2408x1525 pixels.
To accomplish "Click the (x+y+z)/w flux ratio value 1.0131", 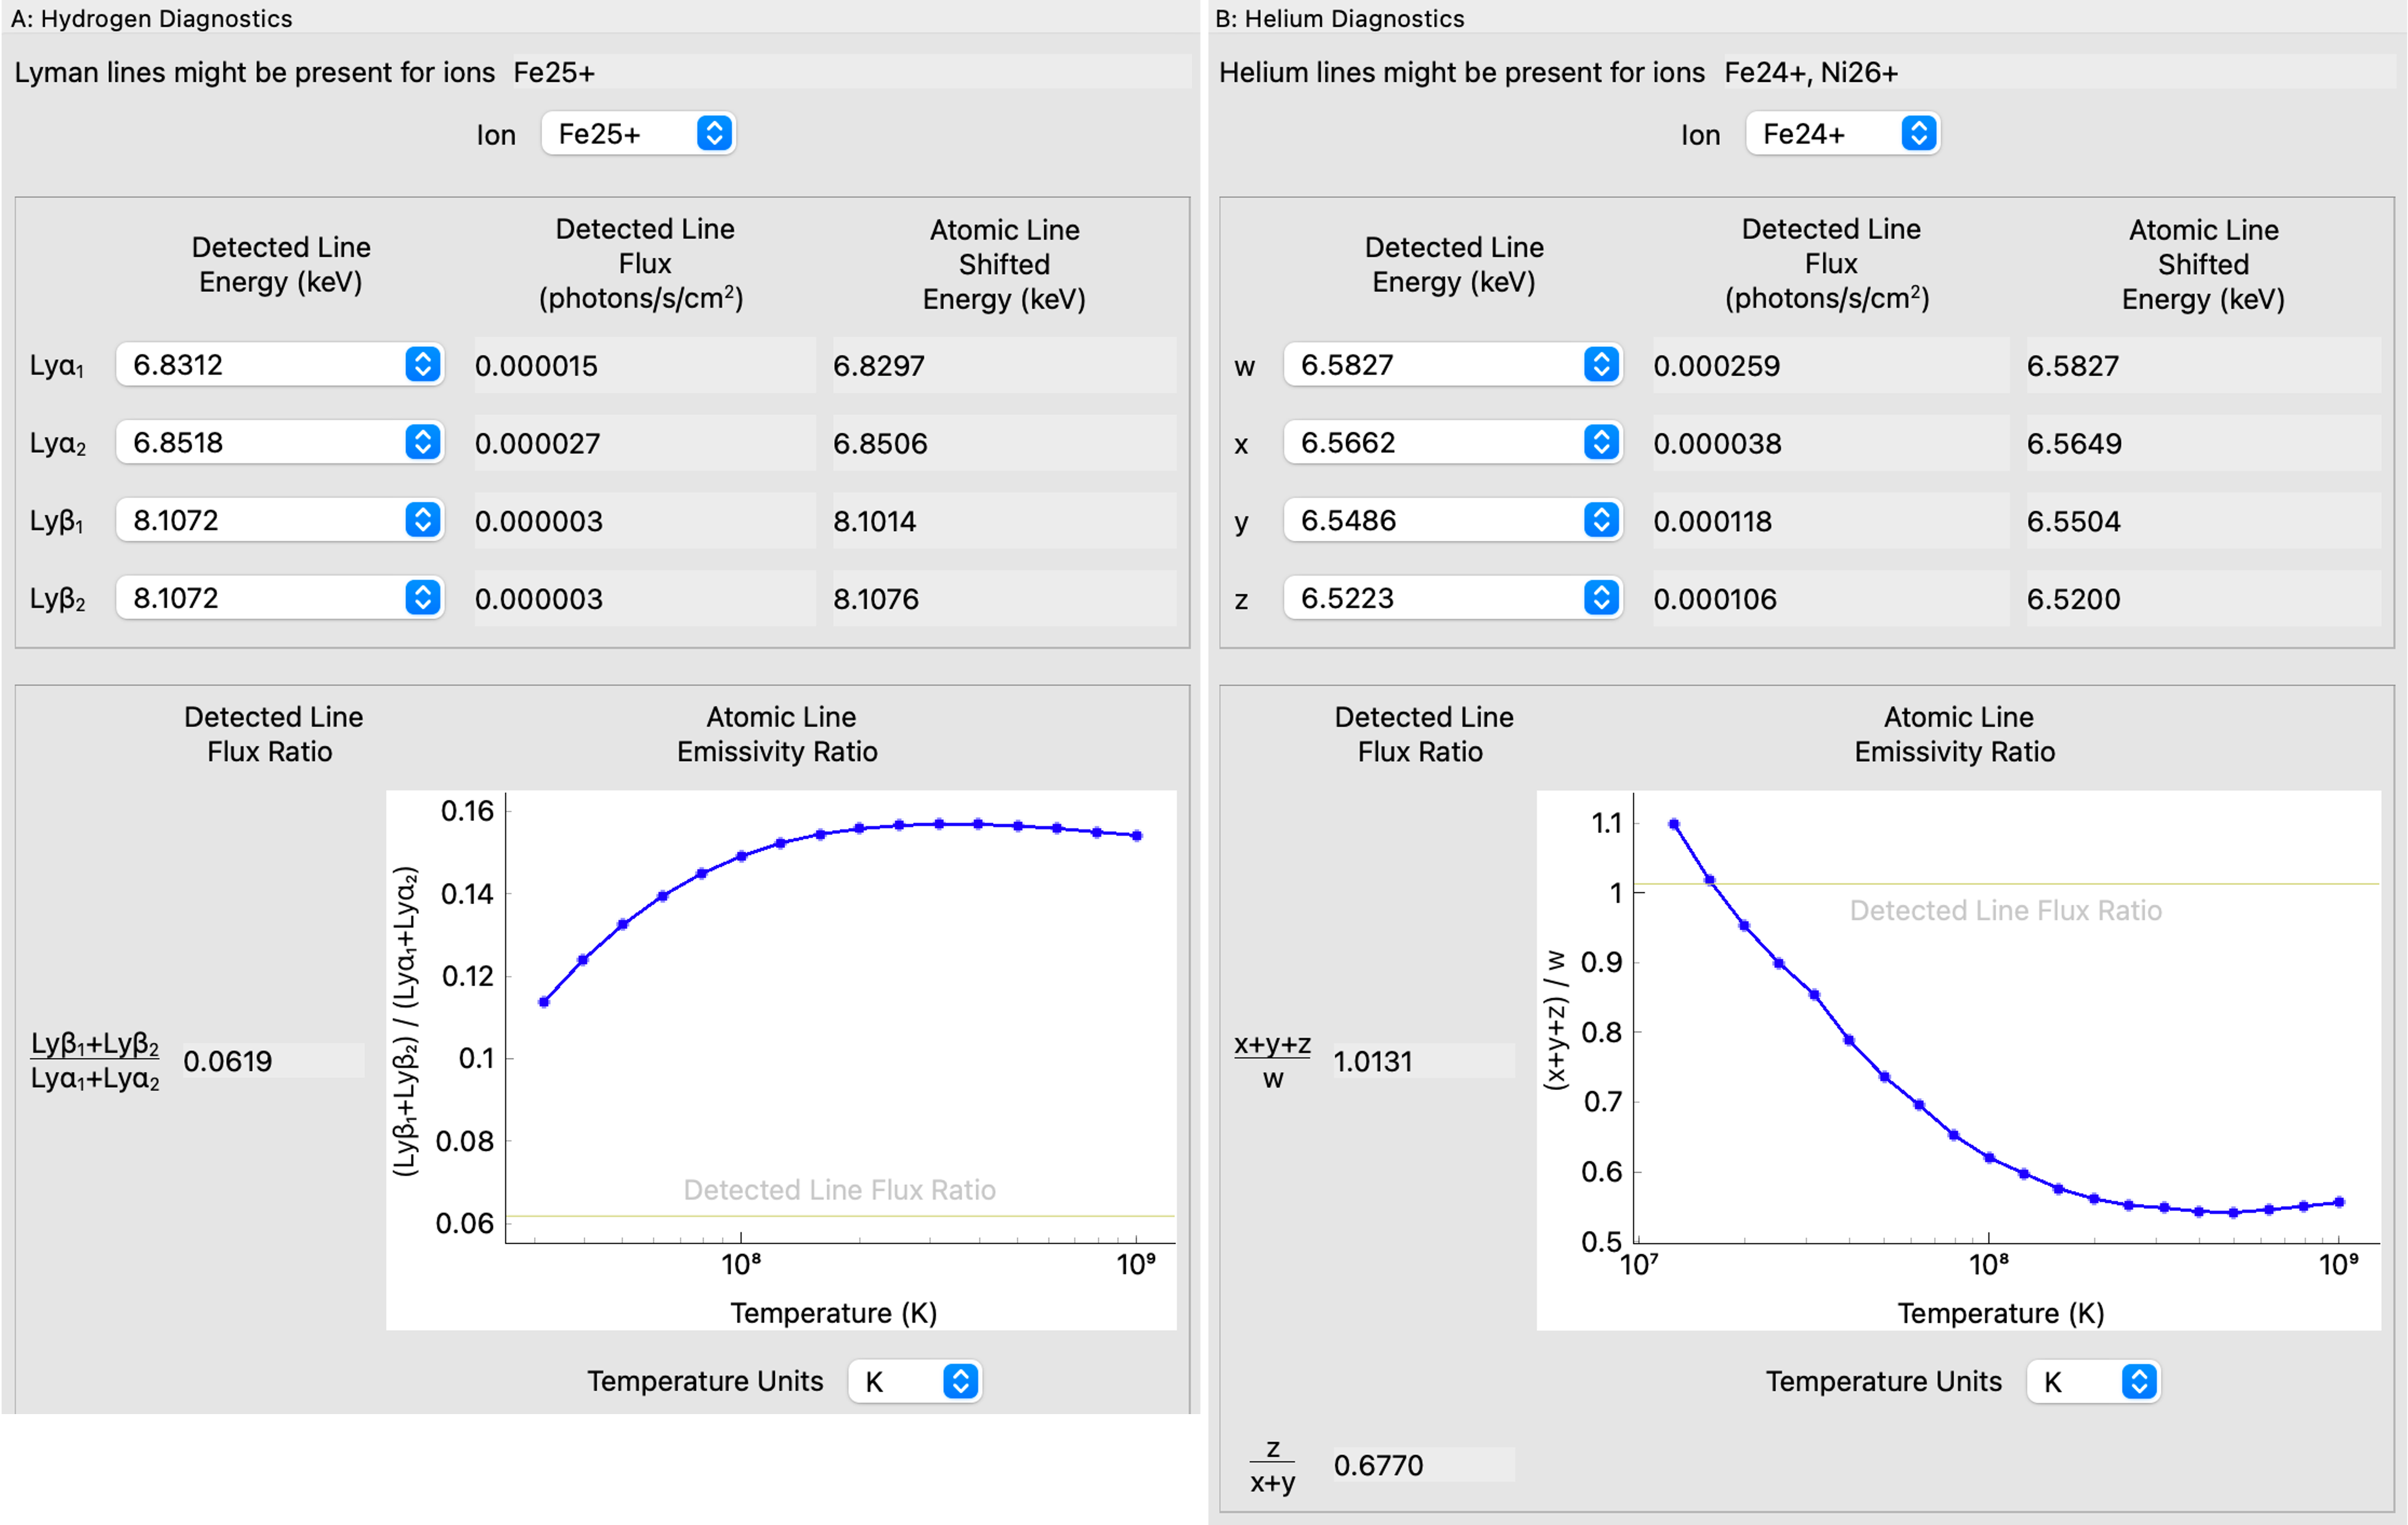I will pos(1424,1060).
